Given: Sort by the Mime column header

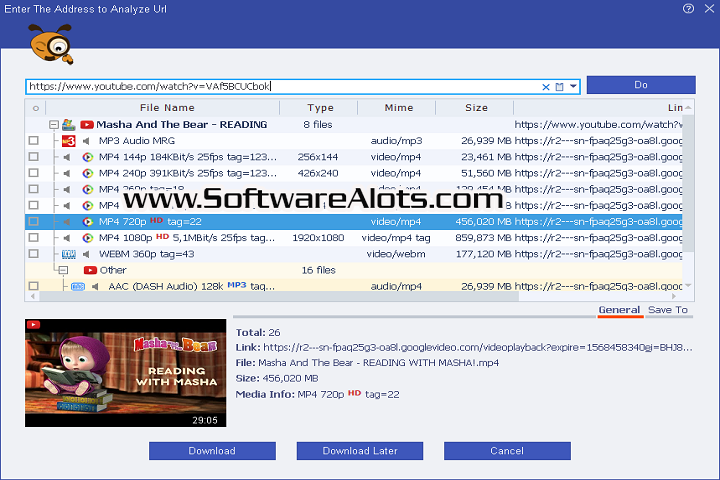Looking at the screenshot, I should [399, 108].
